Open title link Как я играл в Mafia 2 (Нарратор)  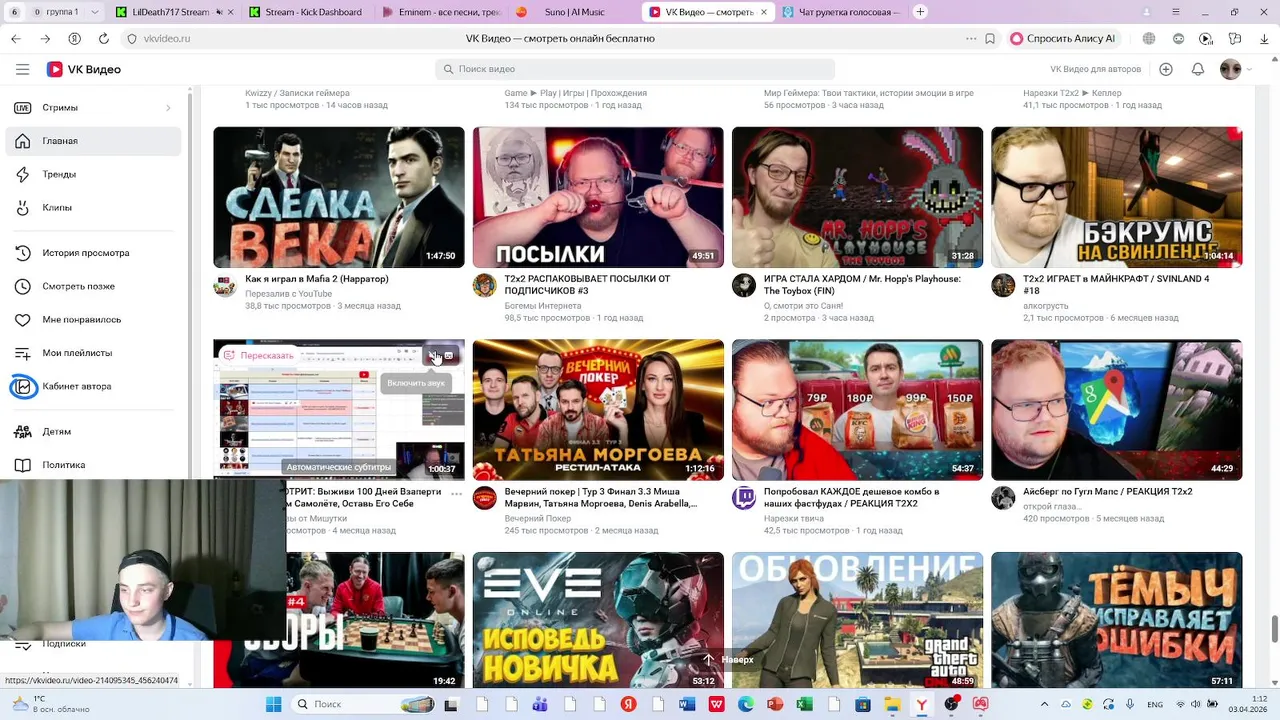tap(317, 279)
